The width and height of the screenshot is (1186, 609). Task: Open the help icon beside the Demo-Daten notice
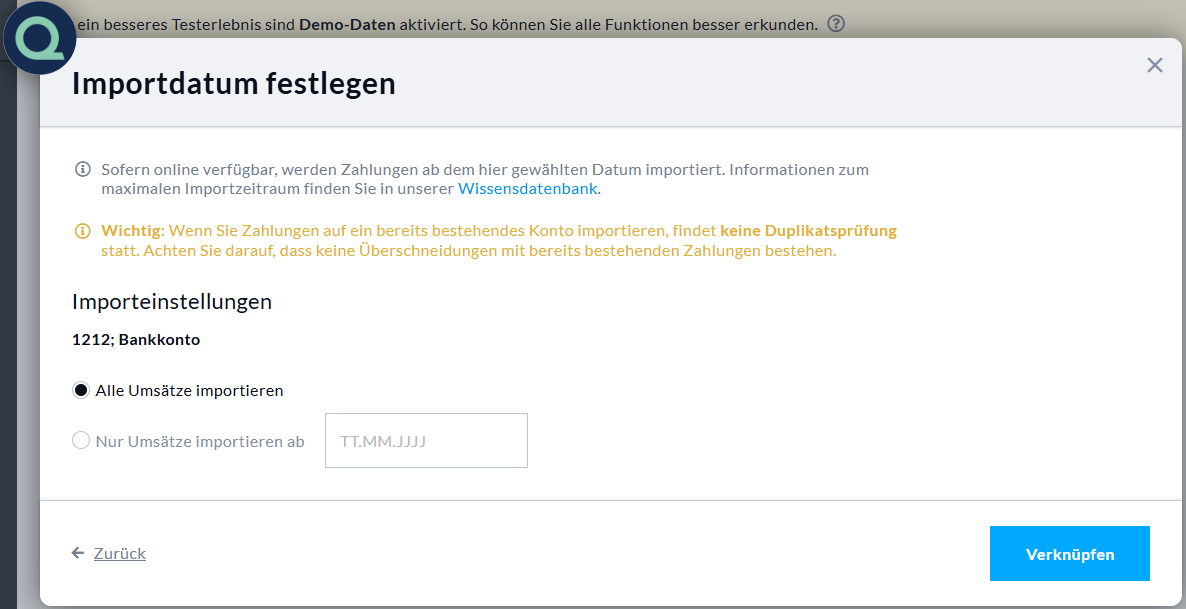pos(836,23)
